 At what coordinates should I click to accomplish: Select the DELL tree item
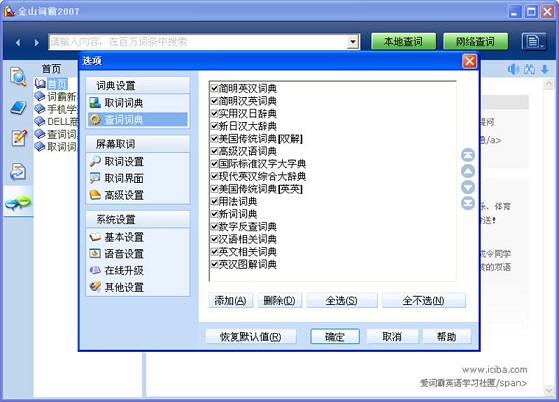(56, 122)
